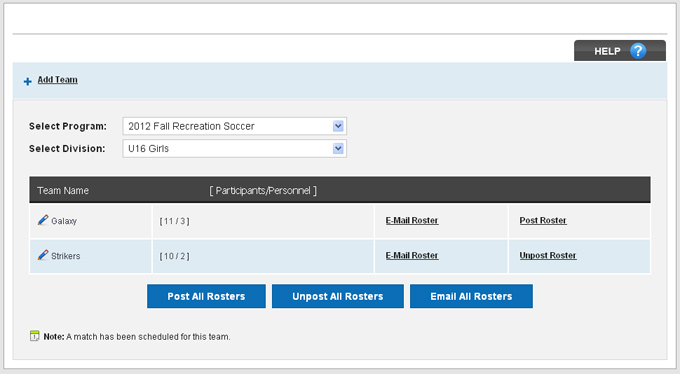
Task: Click the Unpost All Rosters button
Action: click(338, 296)
